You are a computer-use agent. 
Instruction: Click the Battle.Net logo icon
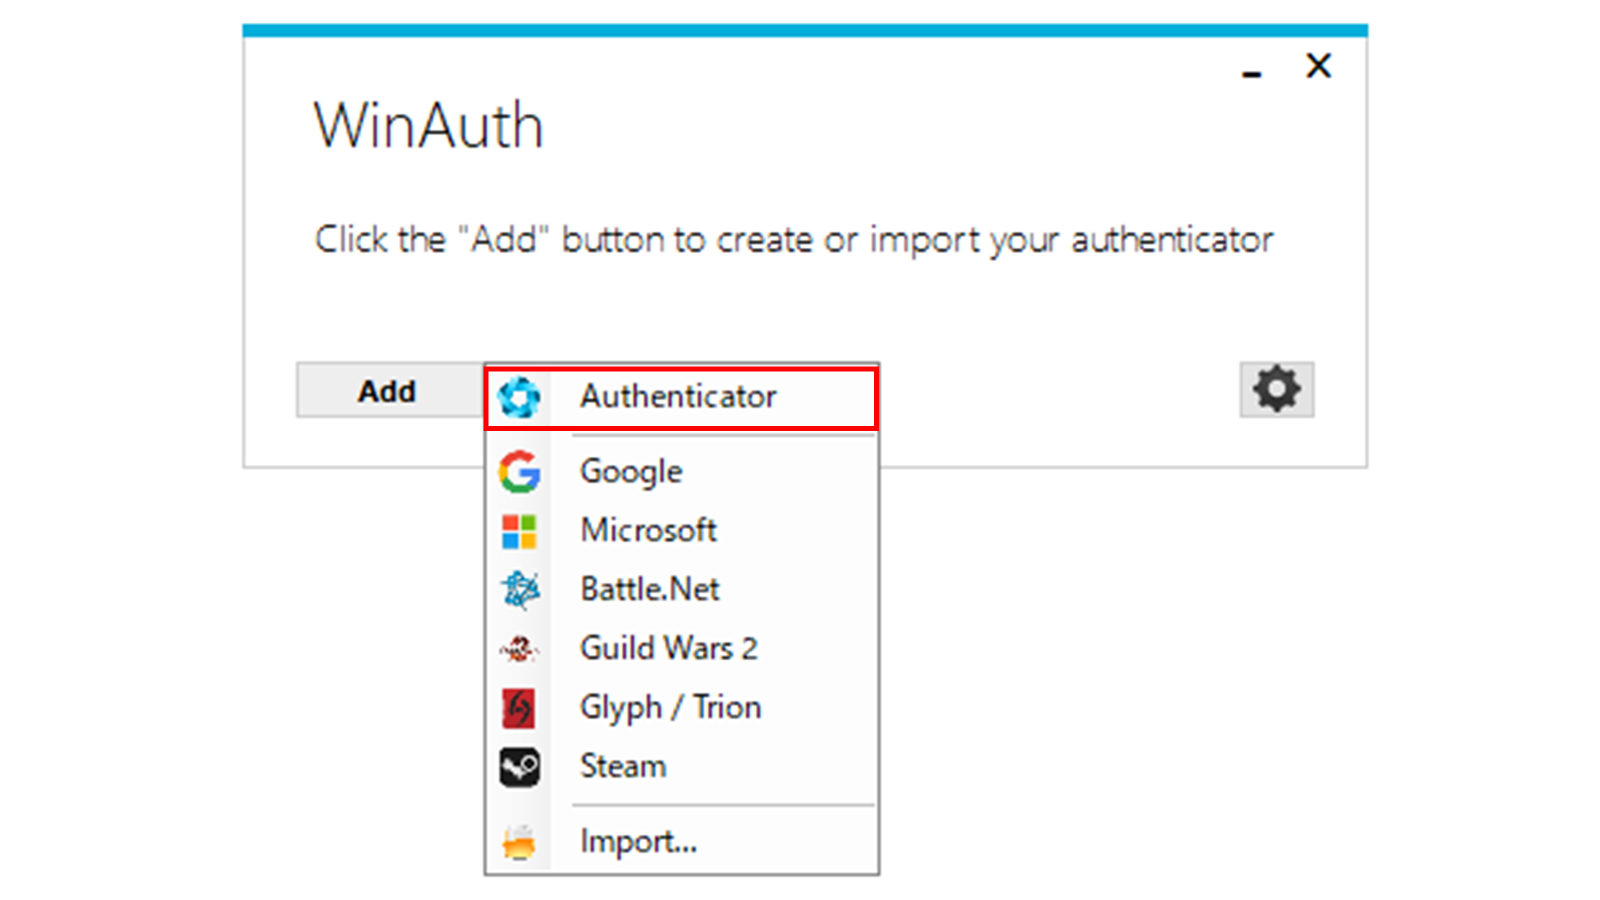coord(519,590)
